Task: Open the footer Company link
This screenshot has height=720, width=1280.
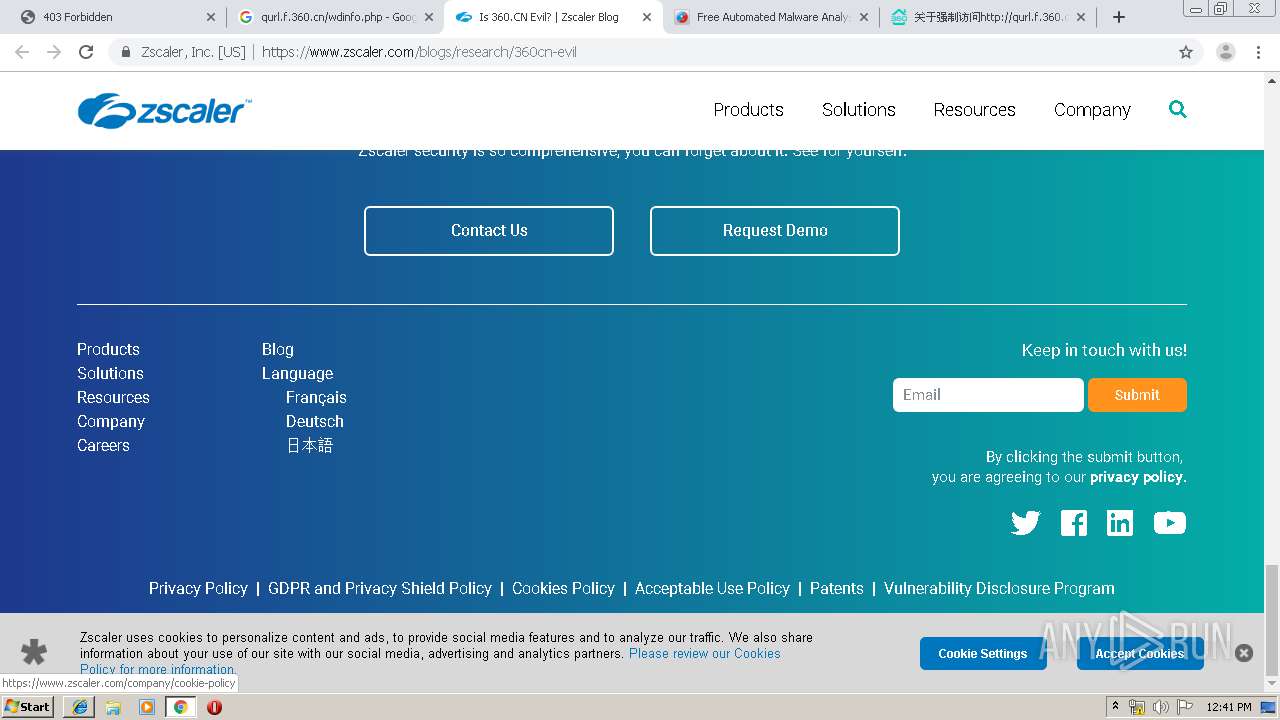Action: (x=111, y=421)
